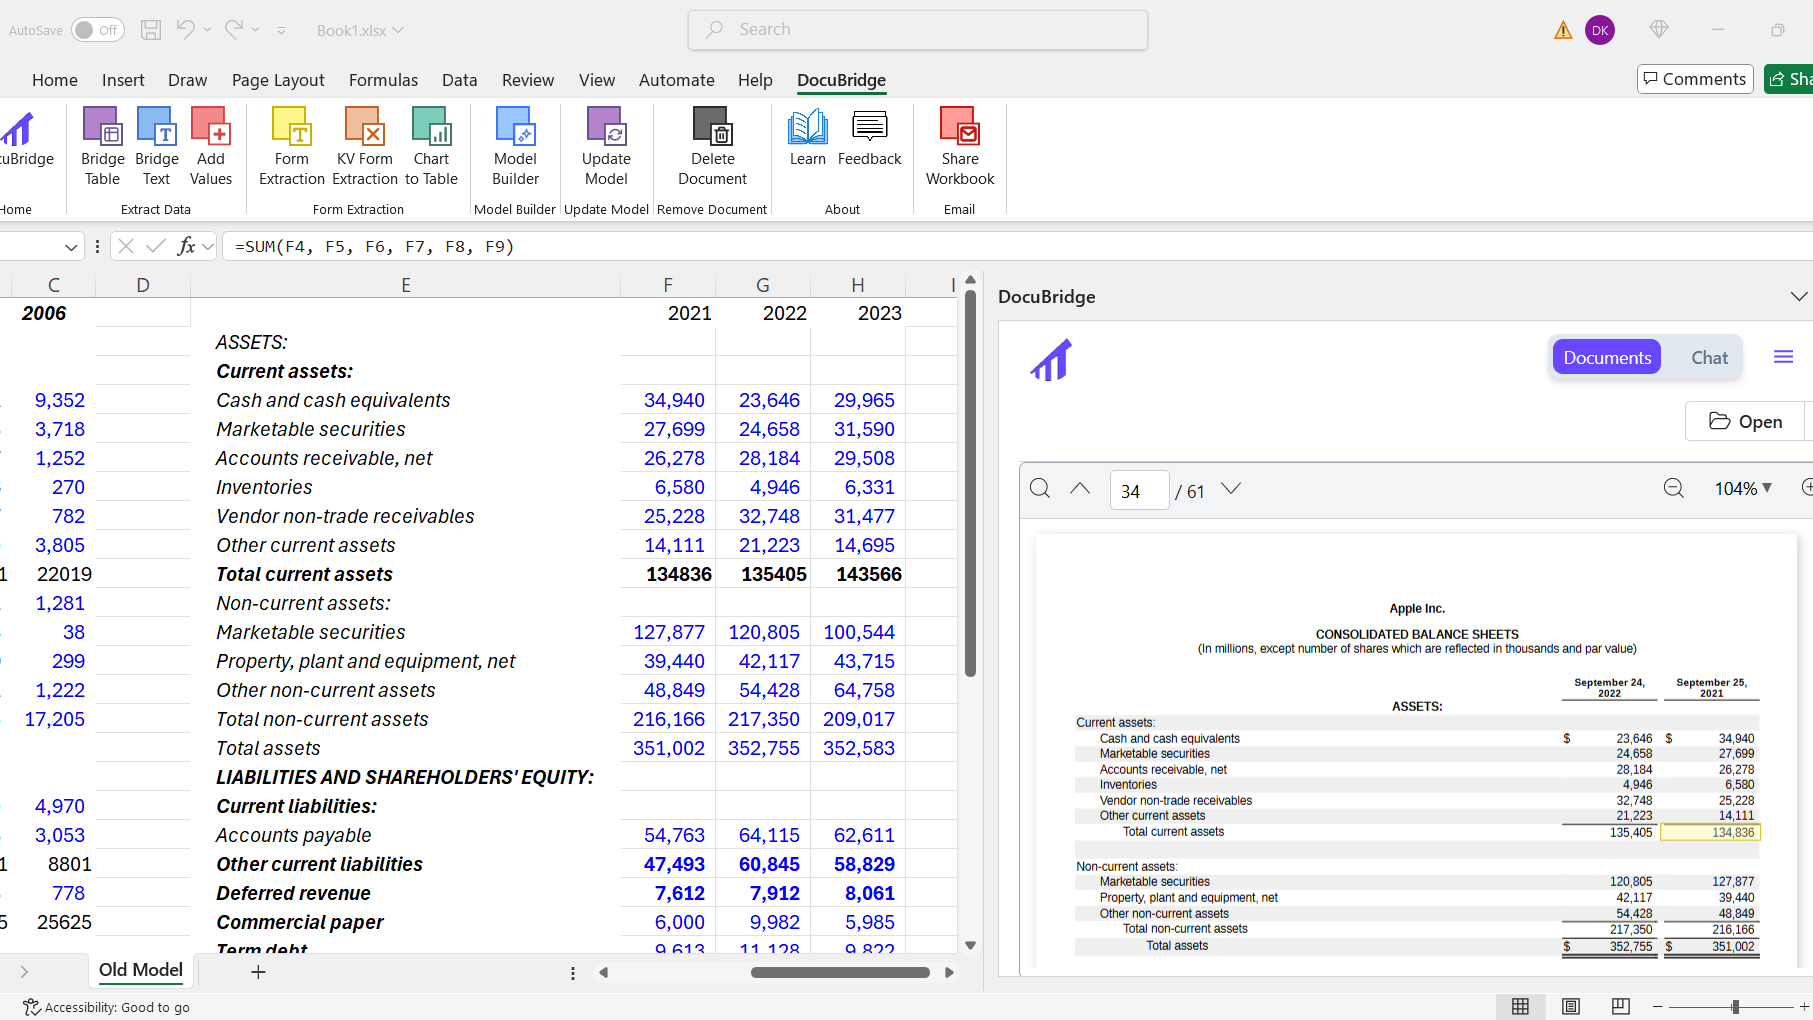Viewport: 1813px width, 1020px height.
Task: Click the search magnifier in the PDF viewer
Action: (1040, 488)
